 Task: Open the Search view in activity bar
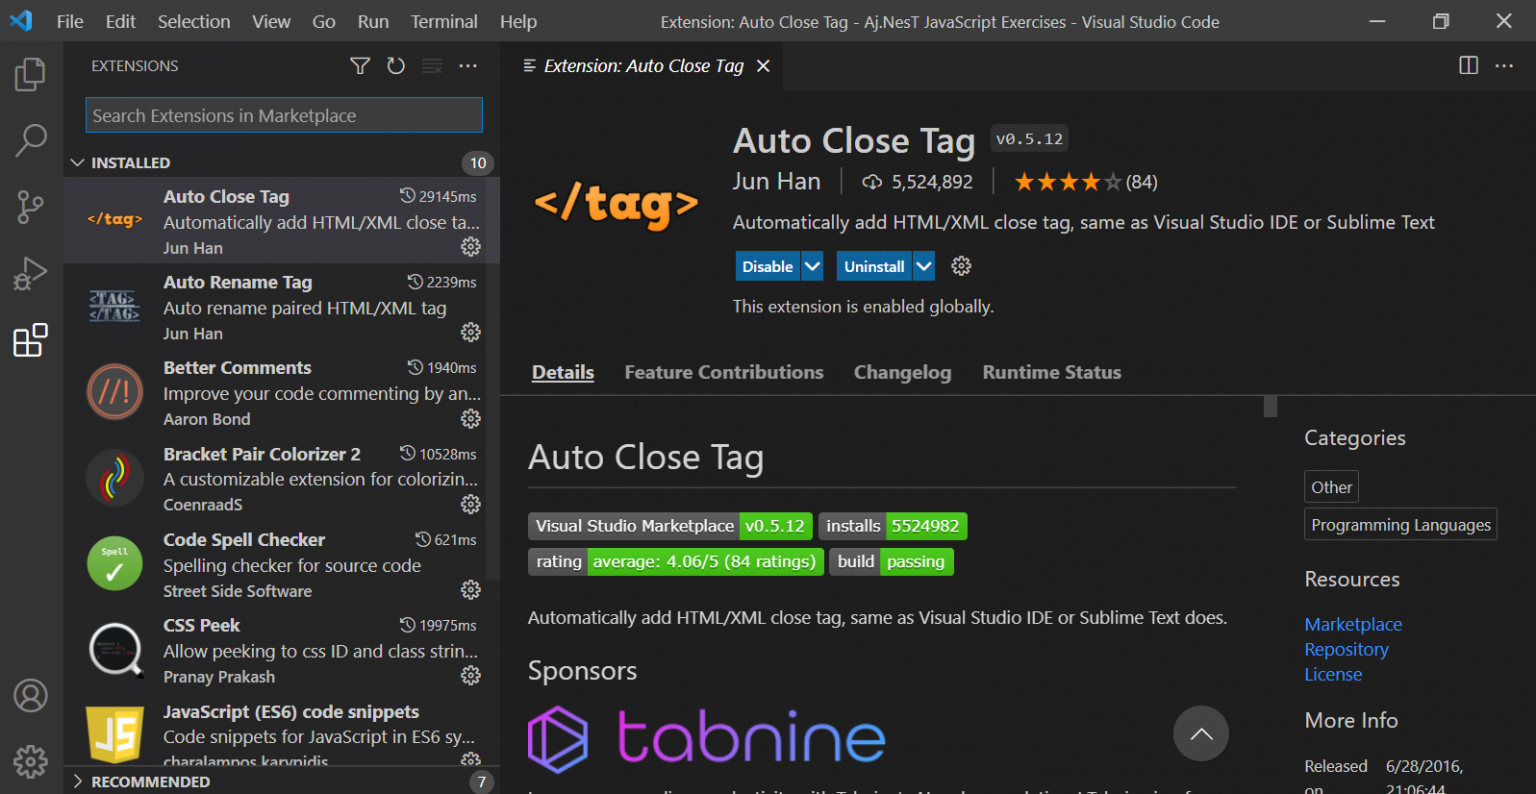coord(30,141)
